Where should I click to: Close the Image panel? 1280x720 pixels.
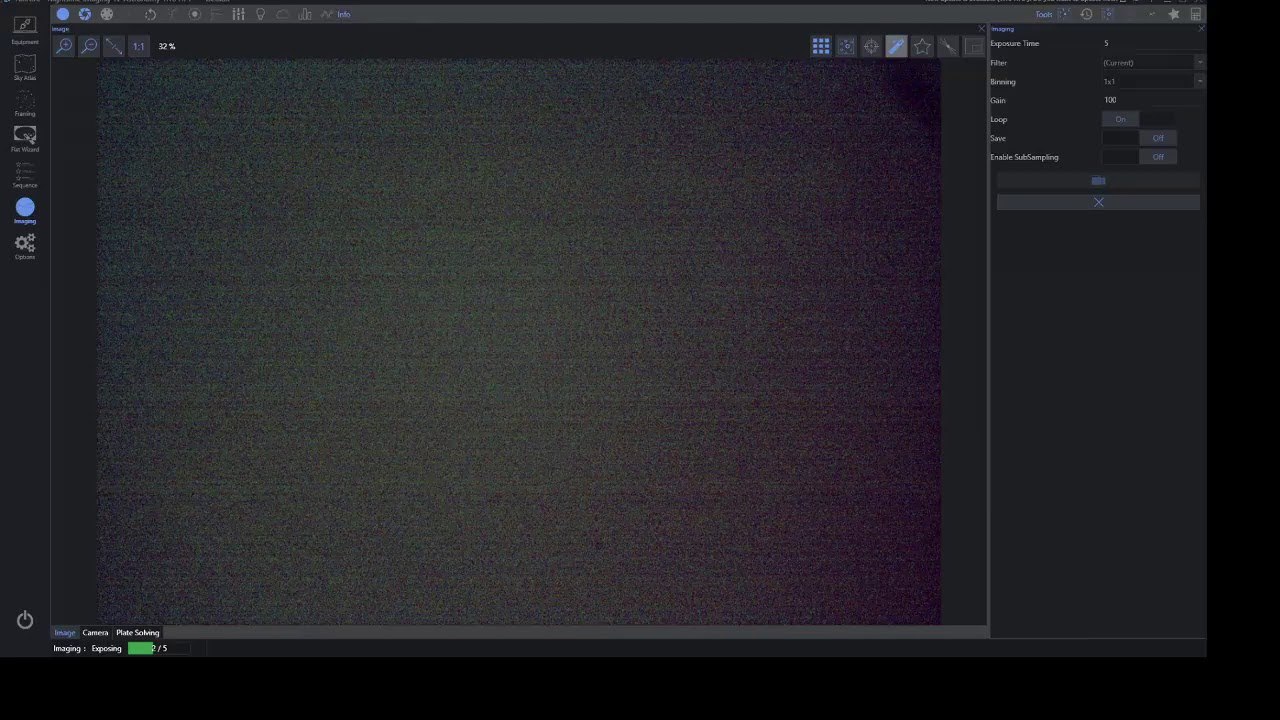click(x=981, y=28)
